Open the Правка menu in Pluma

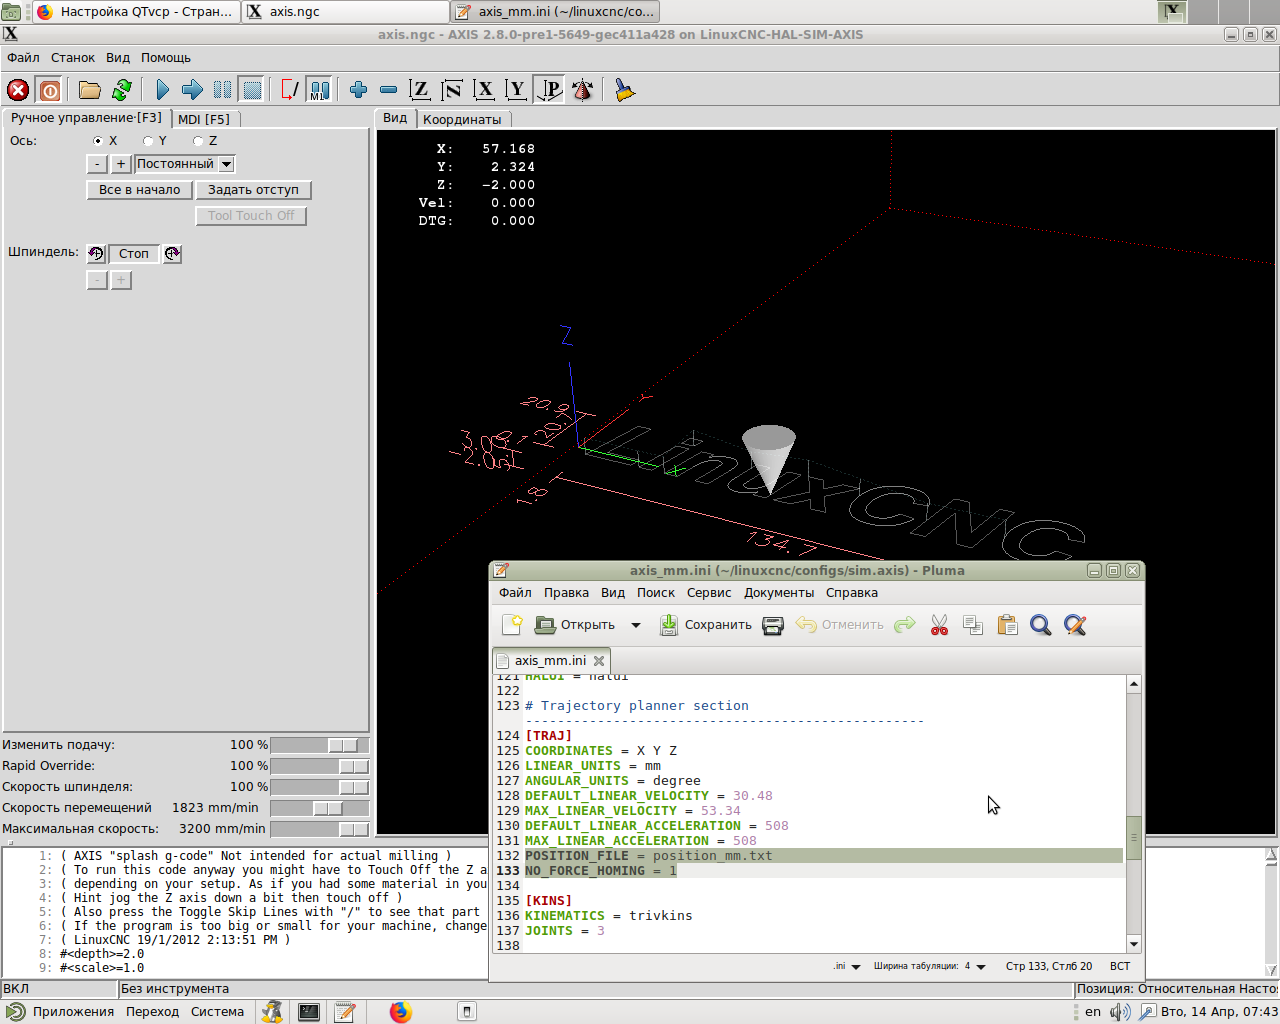566,593
